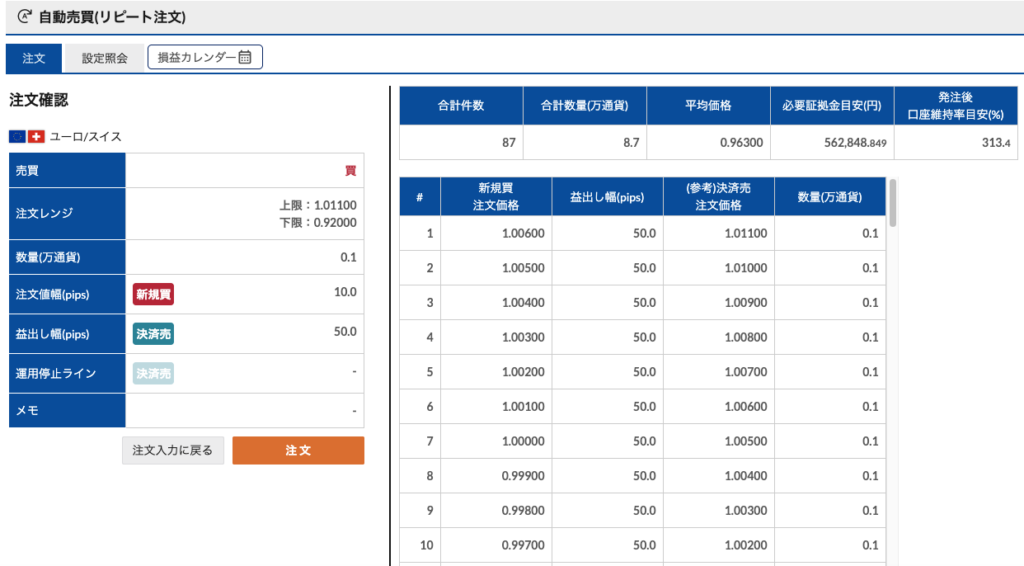Click row 8 buy price 0.99900
This screenshot has height=566, width=1024.
(523, 475)
